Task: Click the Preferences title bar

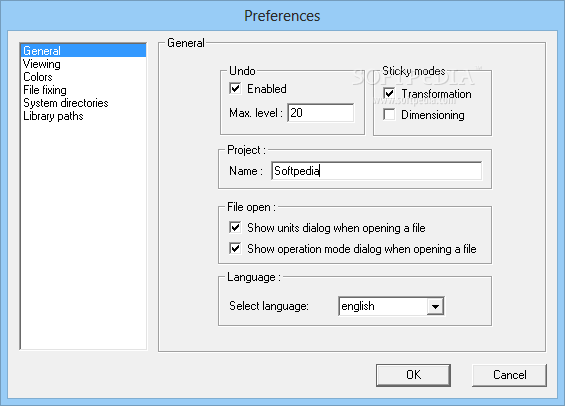Action: click(282, 15)
